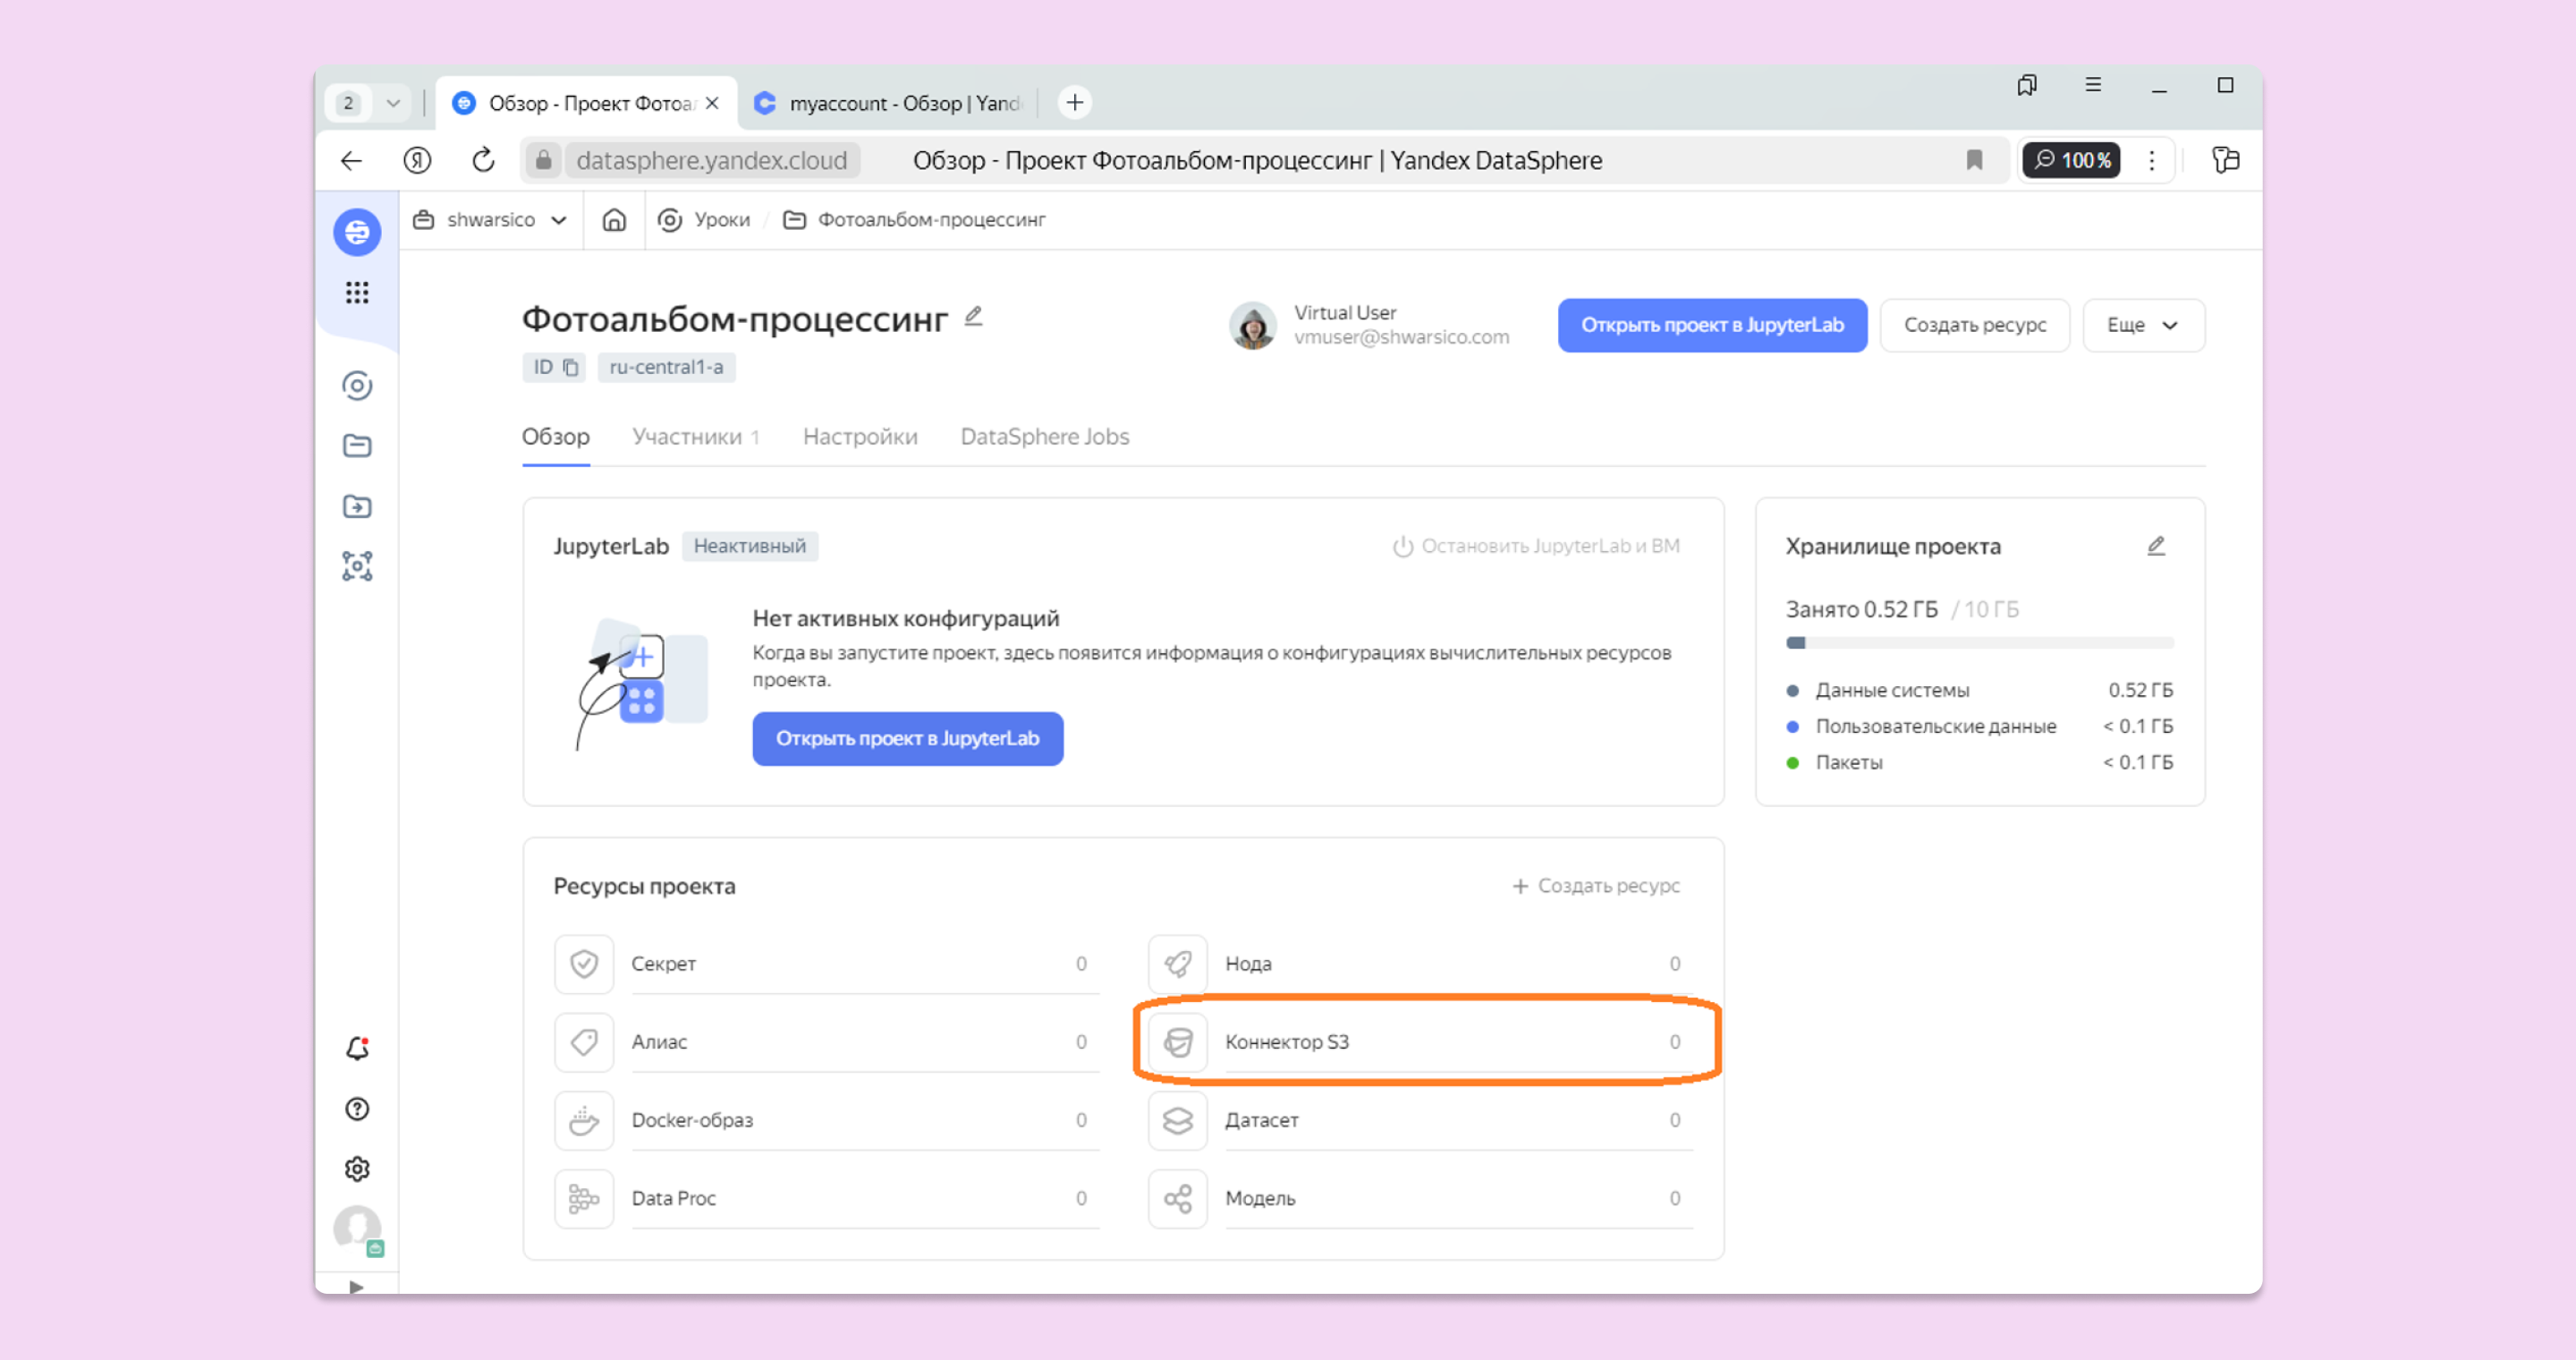The width and height of the screenshot is (2576, 1360).
Task: Click the storage usage progress bar
Action: coord(1980,643)
